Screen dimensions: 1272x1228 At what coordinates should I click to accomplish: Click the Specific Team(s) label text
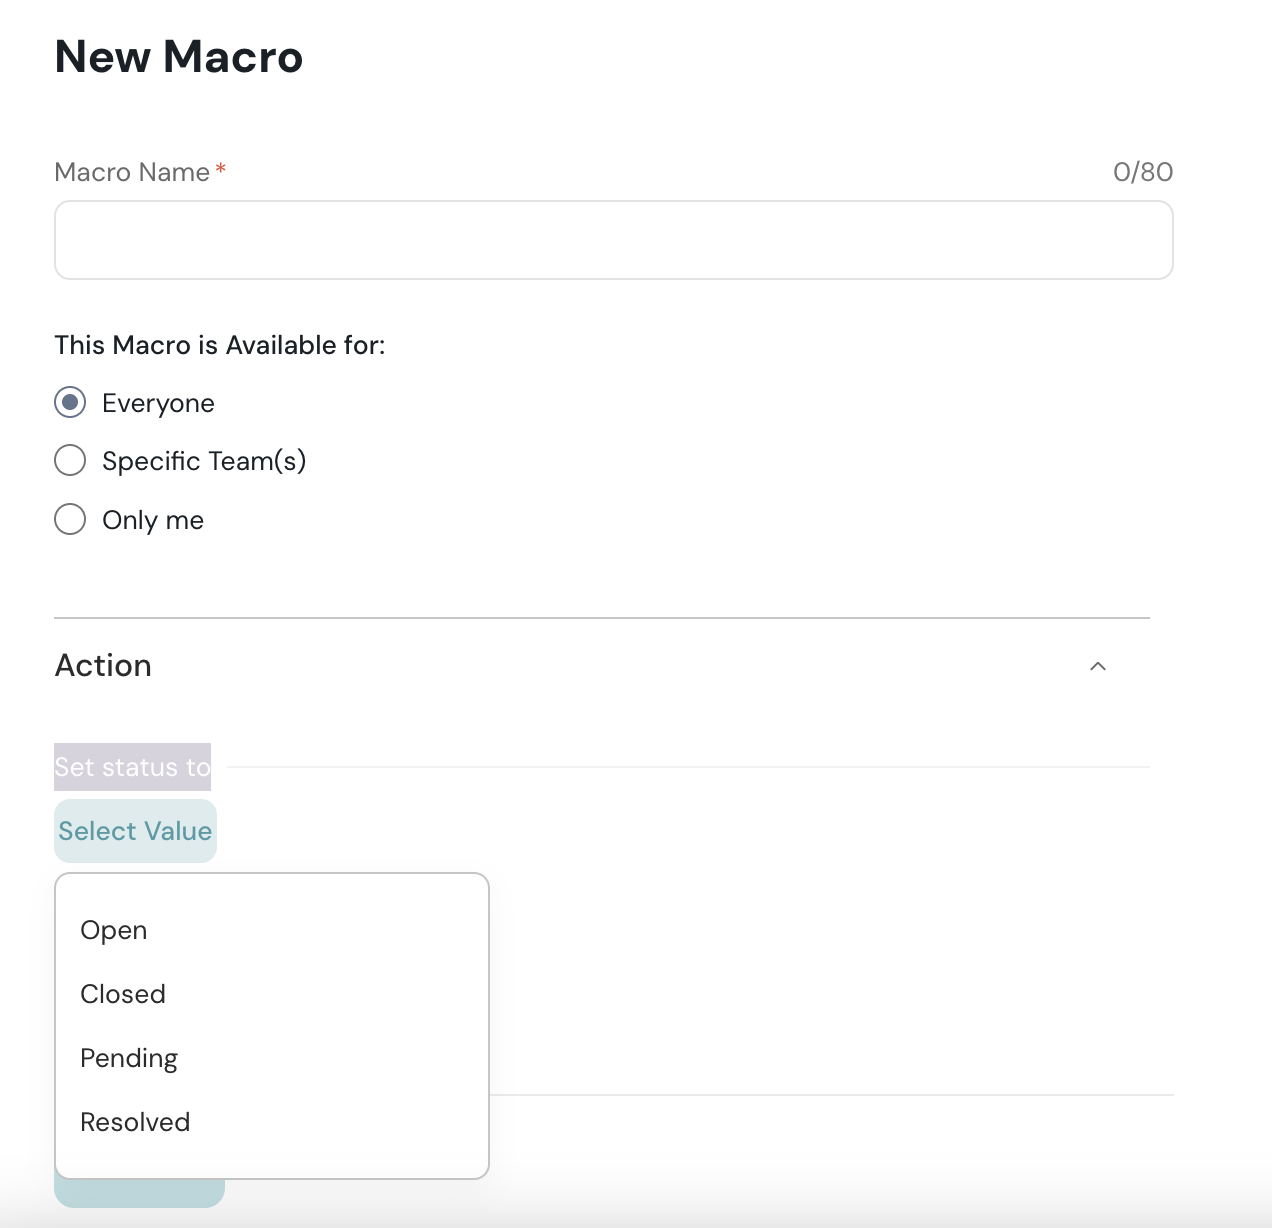(204, 461)
